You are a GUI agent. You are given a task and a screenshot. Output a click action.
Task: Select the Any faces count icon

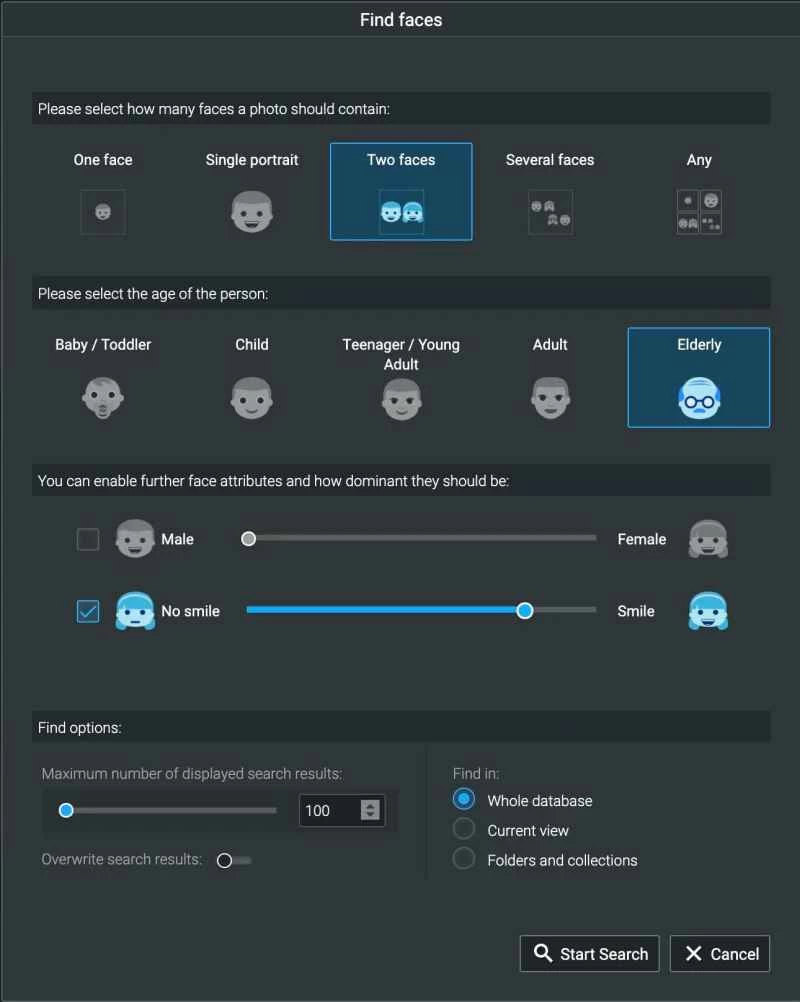699,212
